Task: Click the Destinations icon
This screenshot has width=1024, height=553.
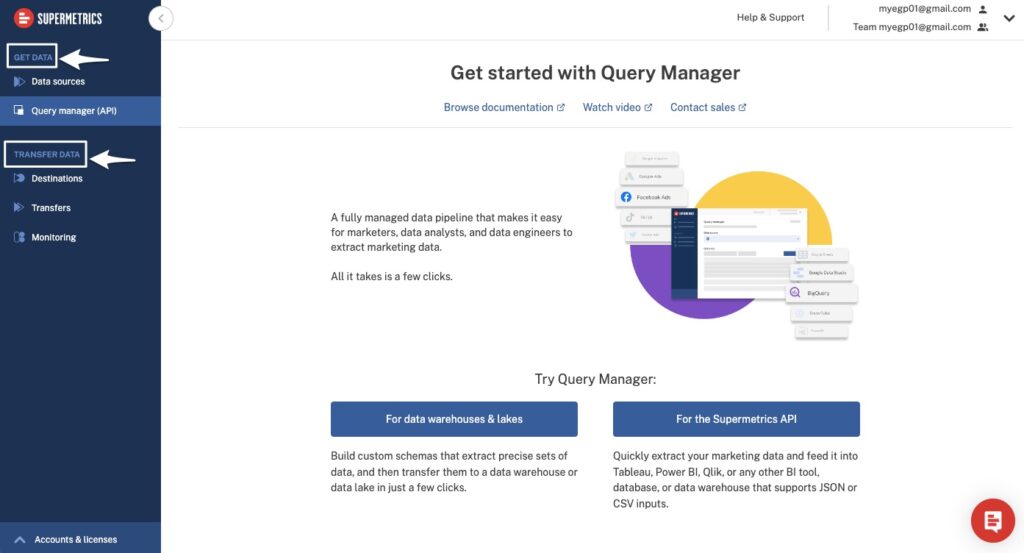Action: pyautogui.click(x=19, y=178)
